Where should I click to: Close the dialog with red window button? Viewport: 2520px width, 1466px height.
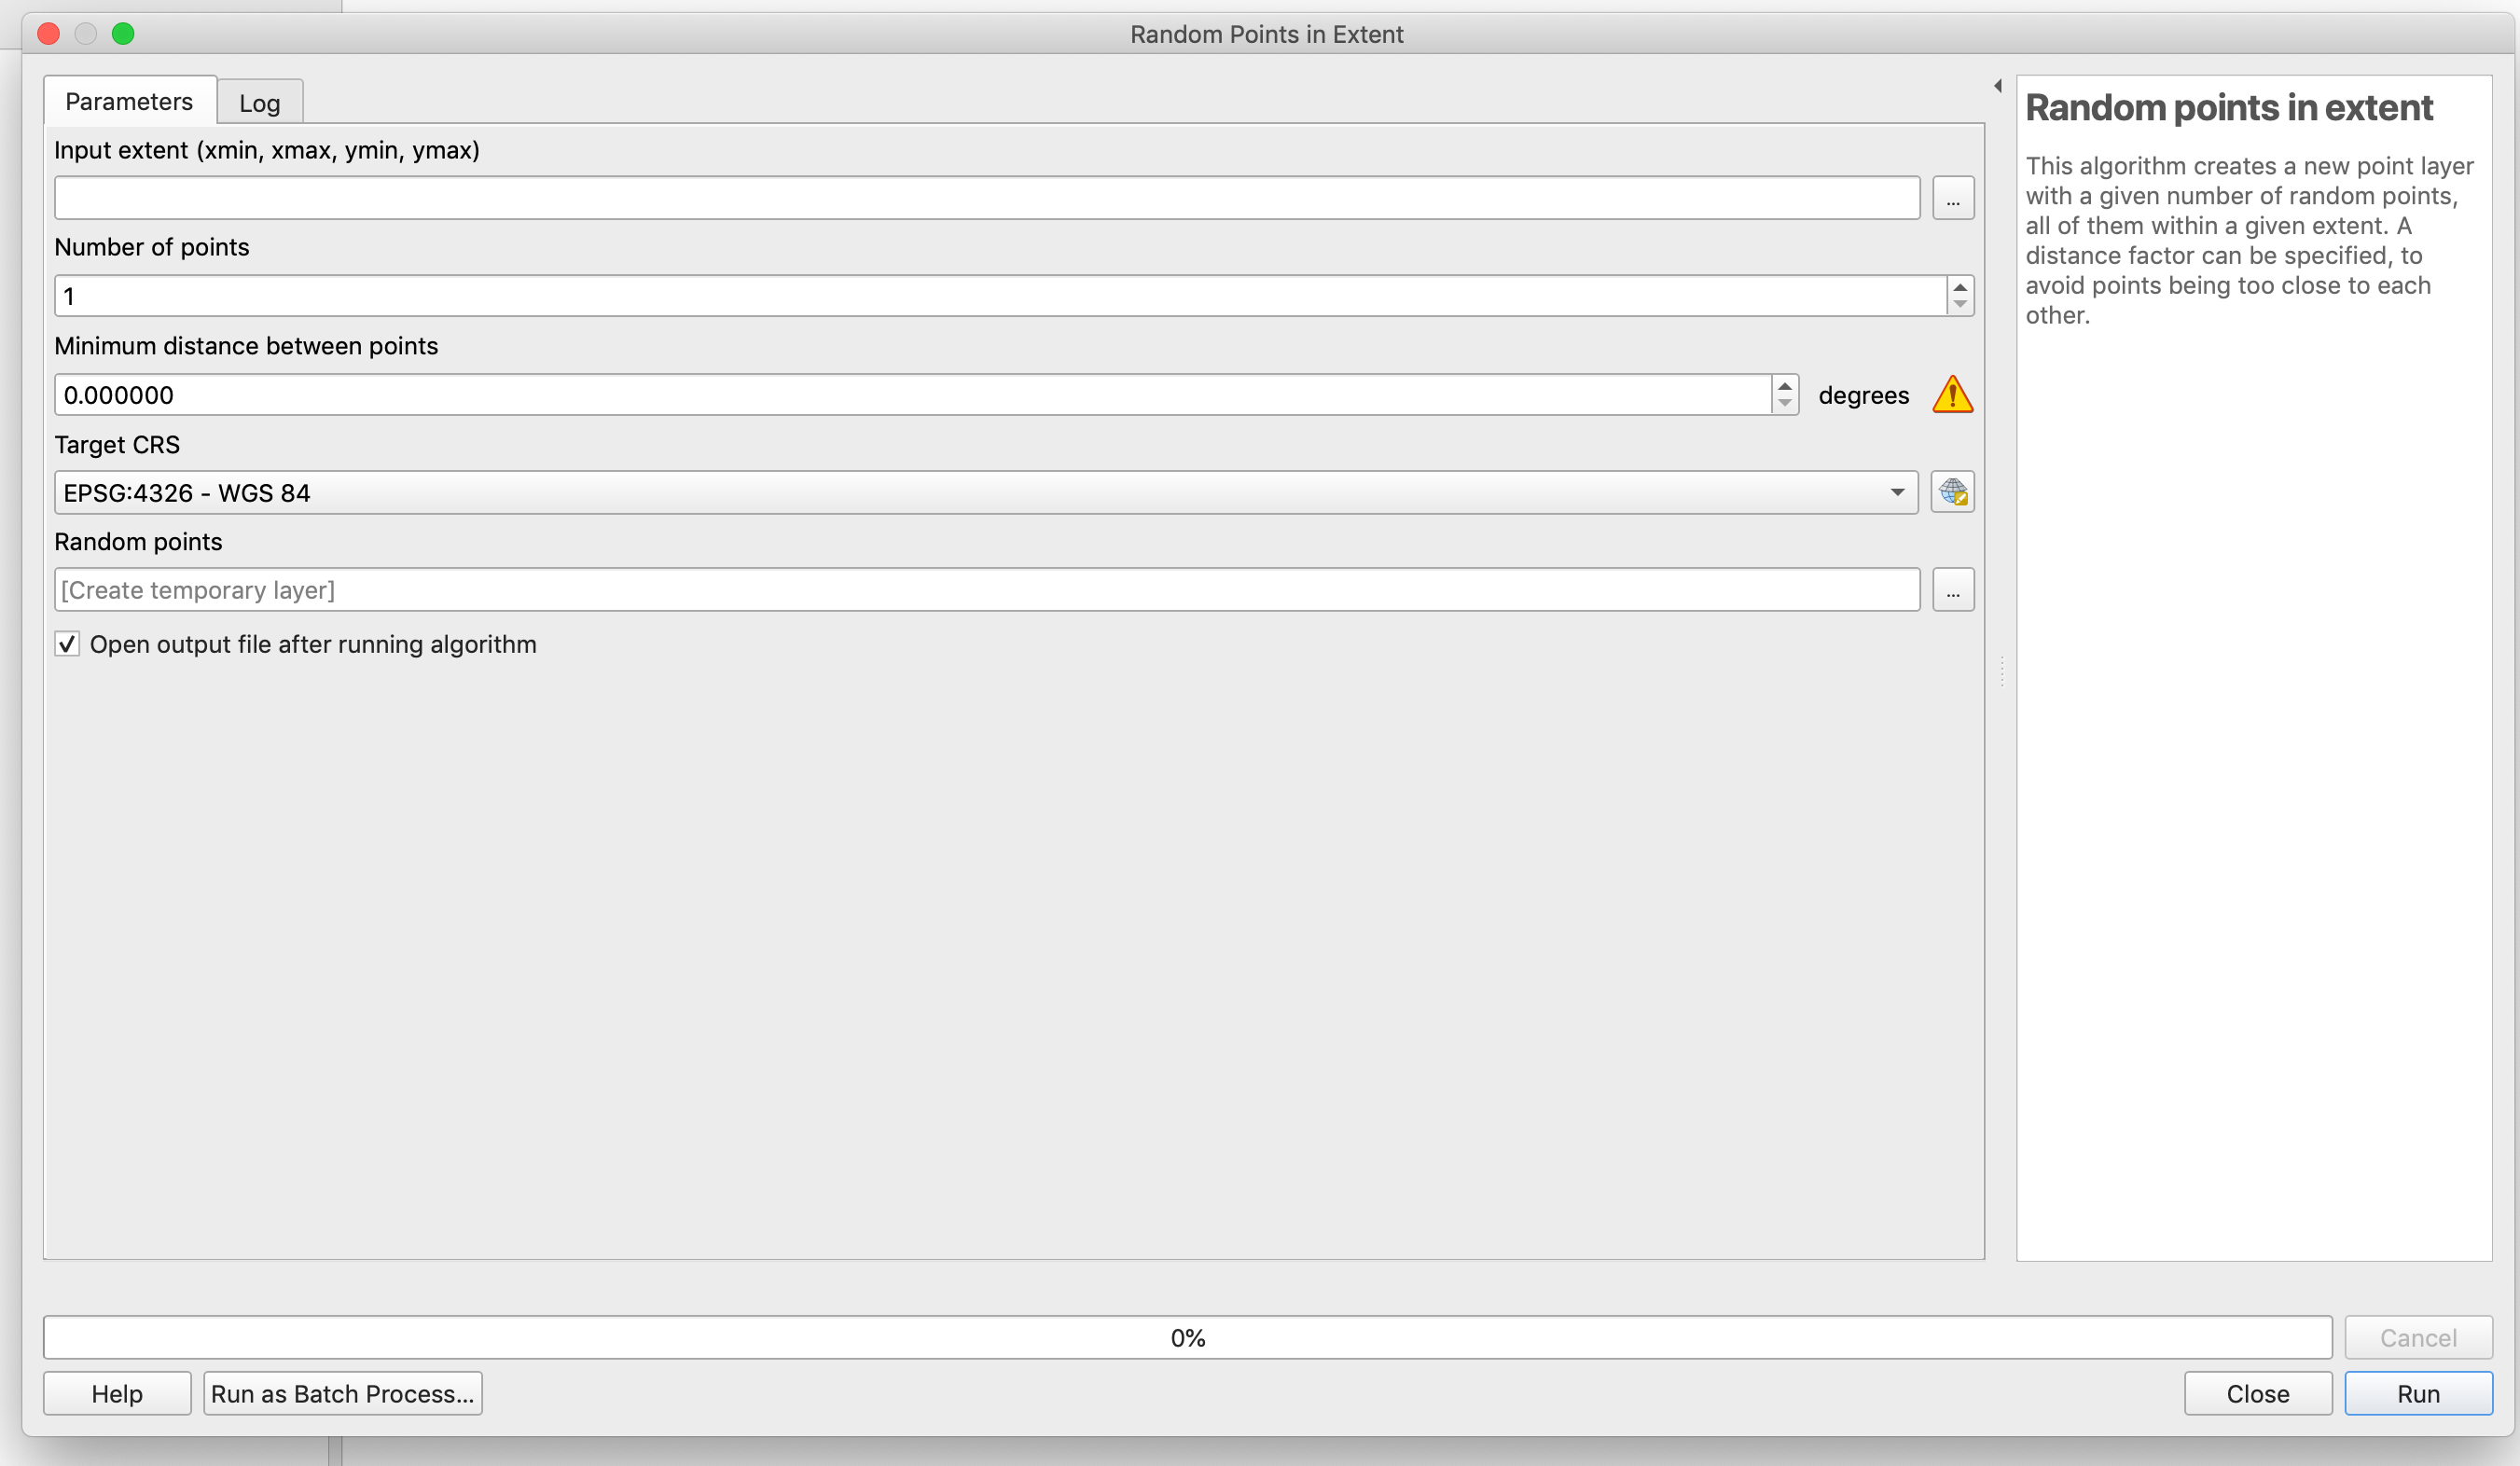coord(48,34)
